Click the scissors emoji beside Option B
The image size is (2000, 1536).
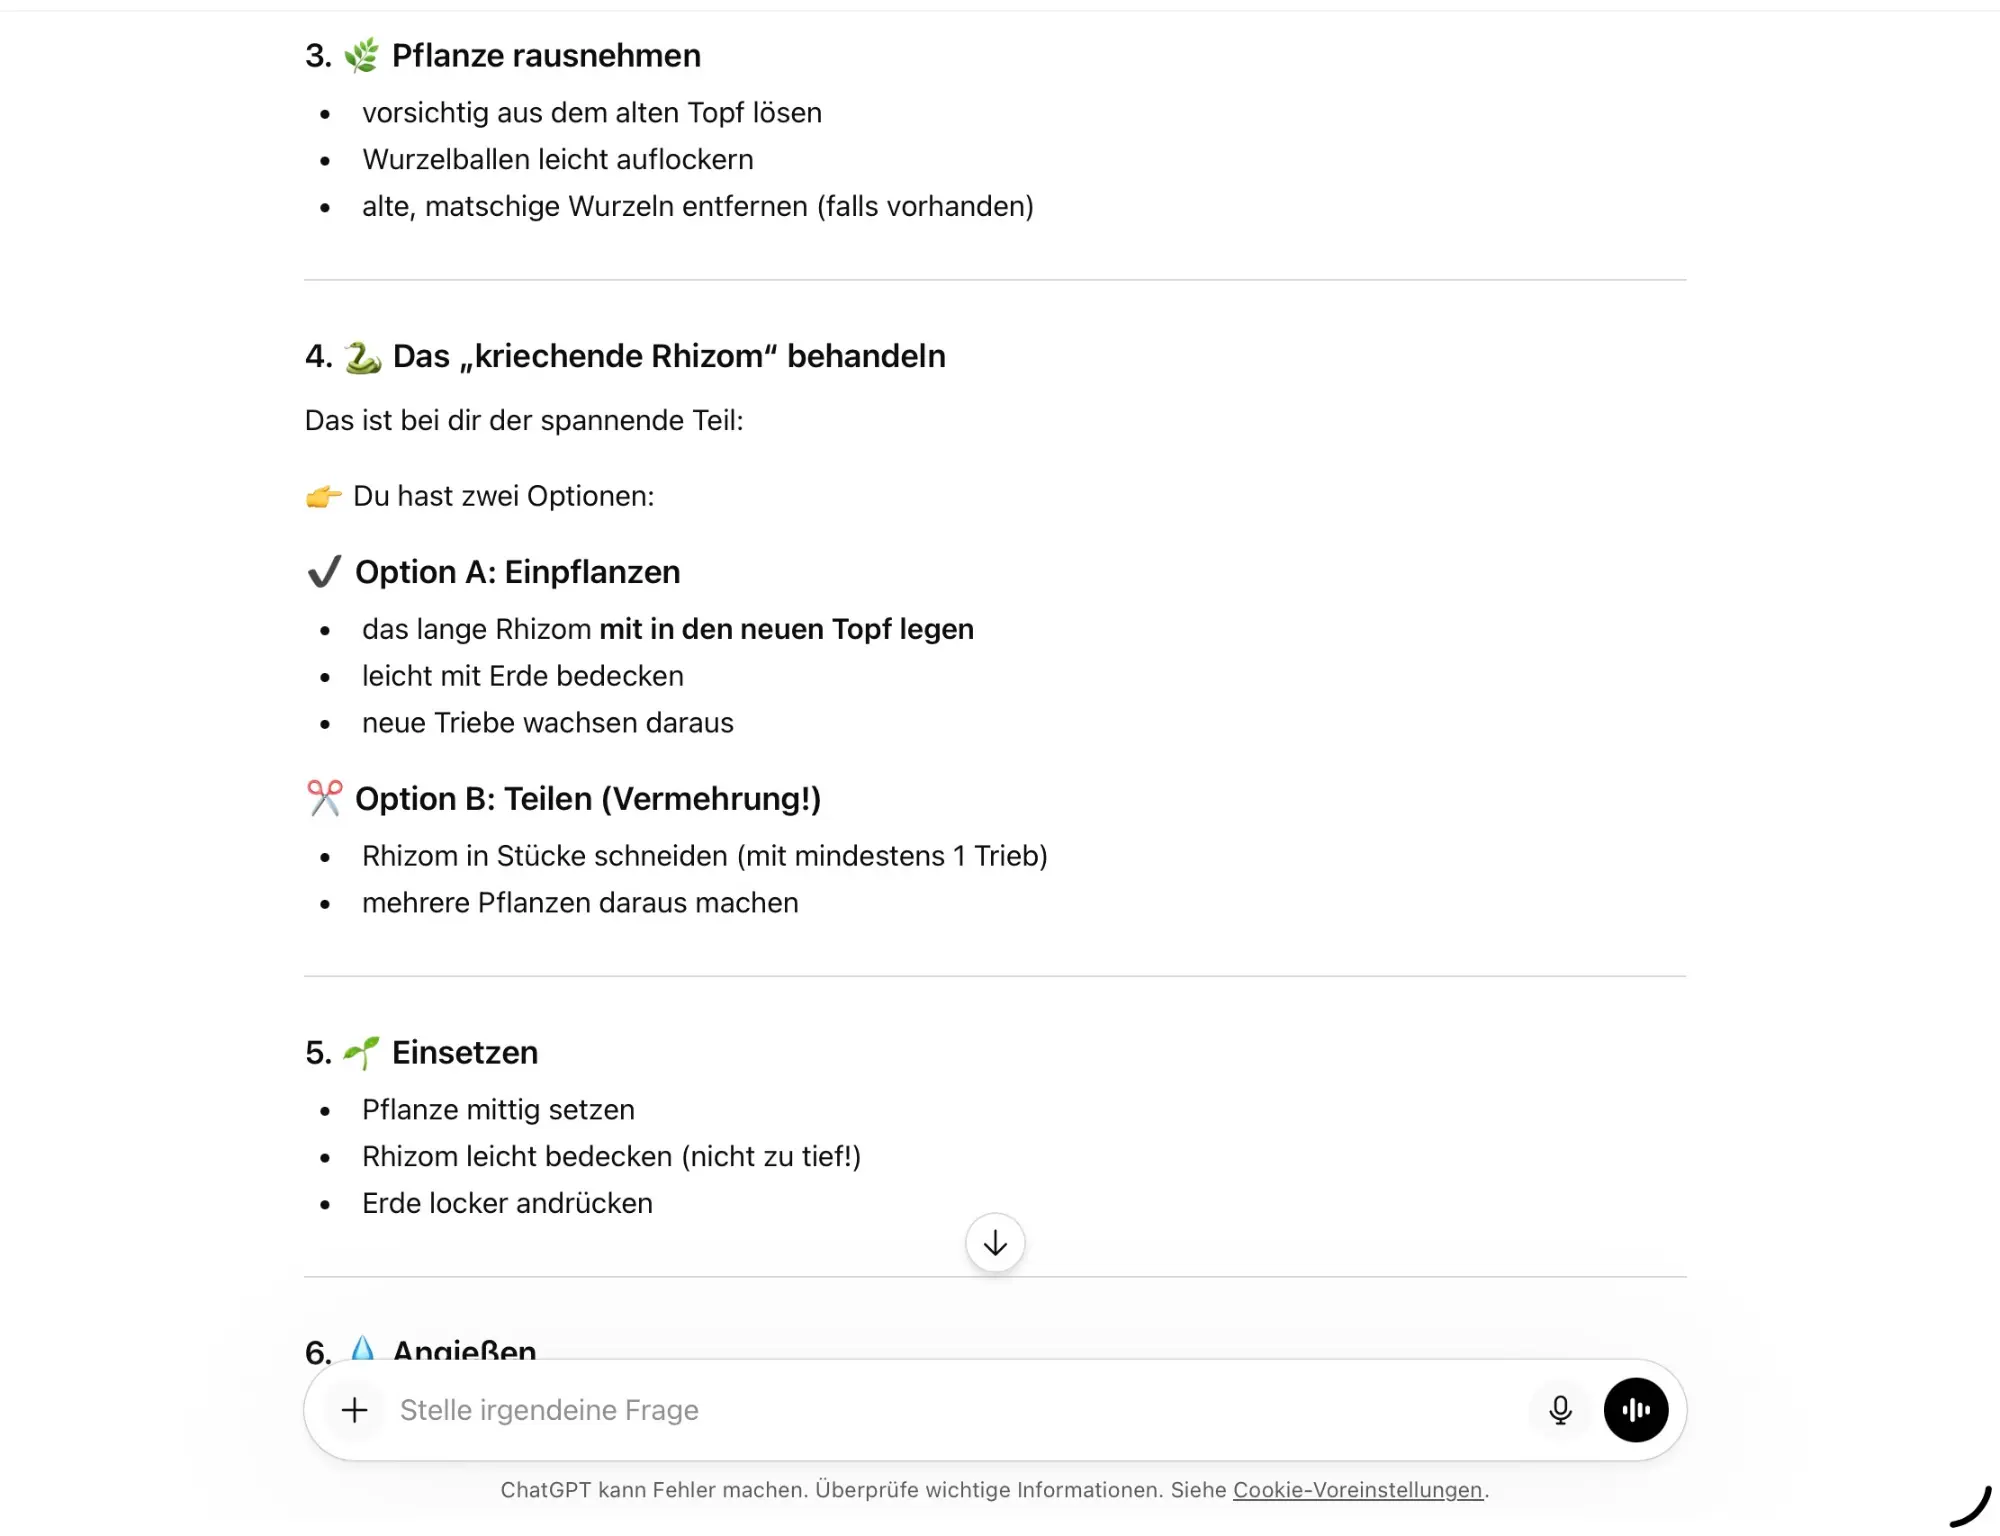(324, 798)
